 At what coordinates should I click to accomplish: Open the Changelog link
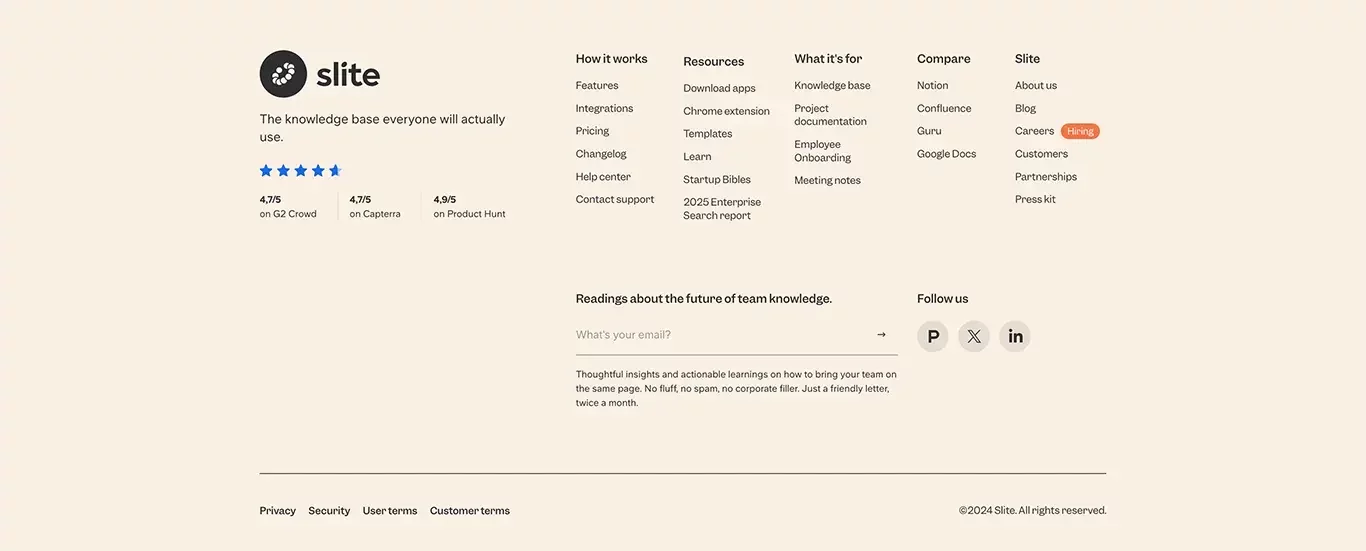point(601,154)
